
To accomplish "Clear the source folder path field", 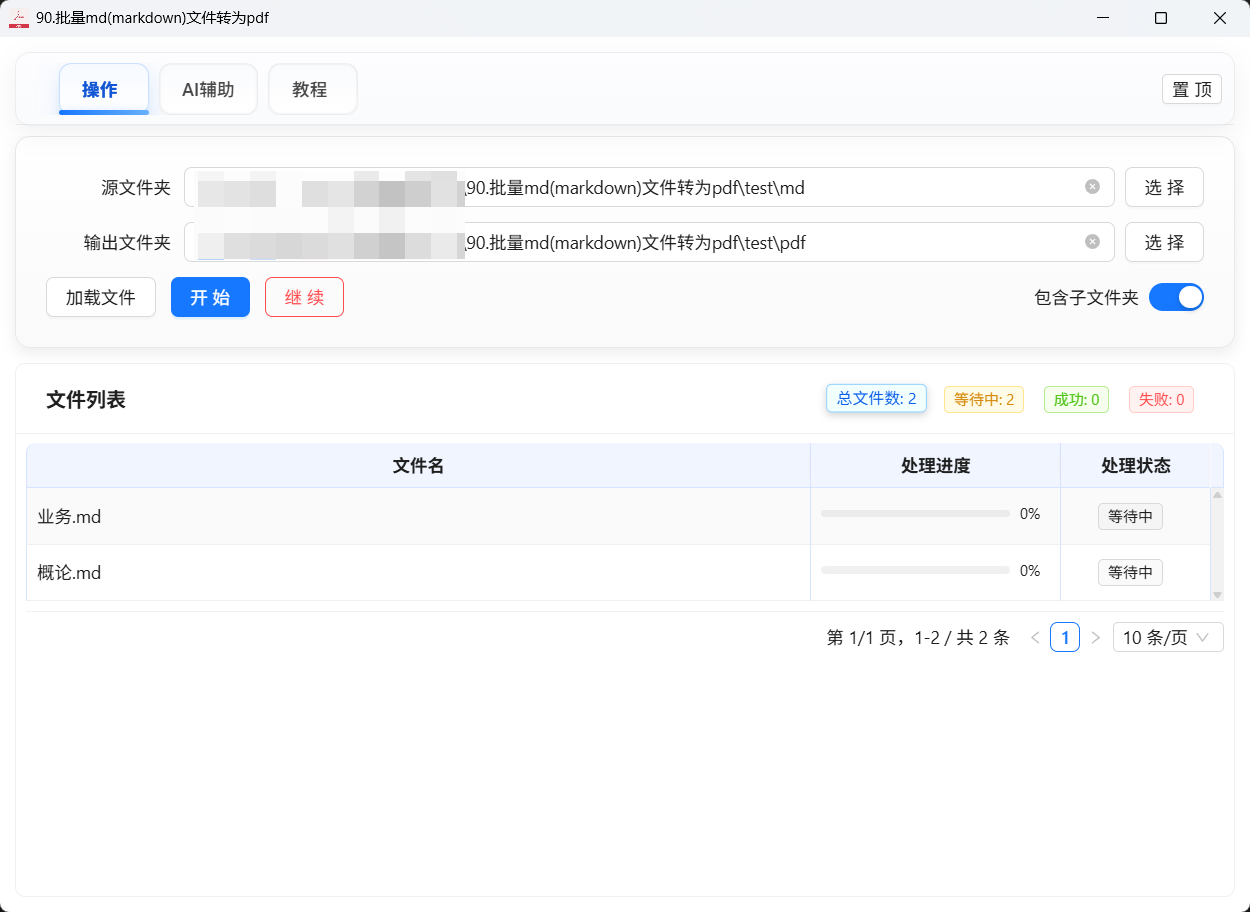I will 1091,186.
